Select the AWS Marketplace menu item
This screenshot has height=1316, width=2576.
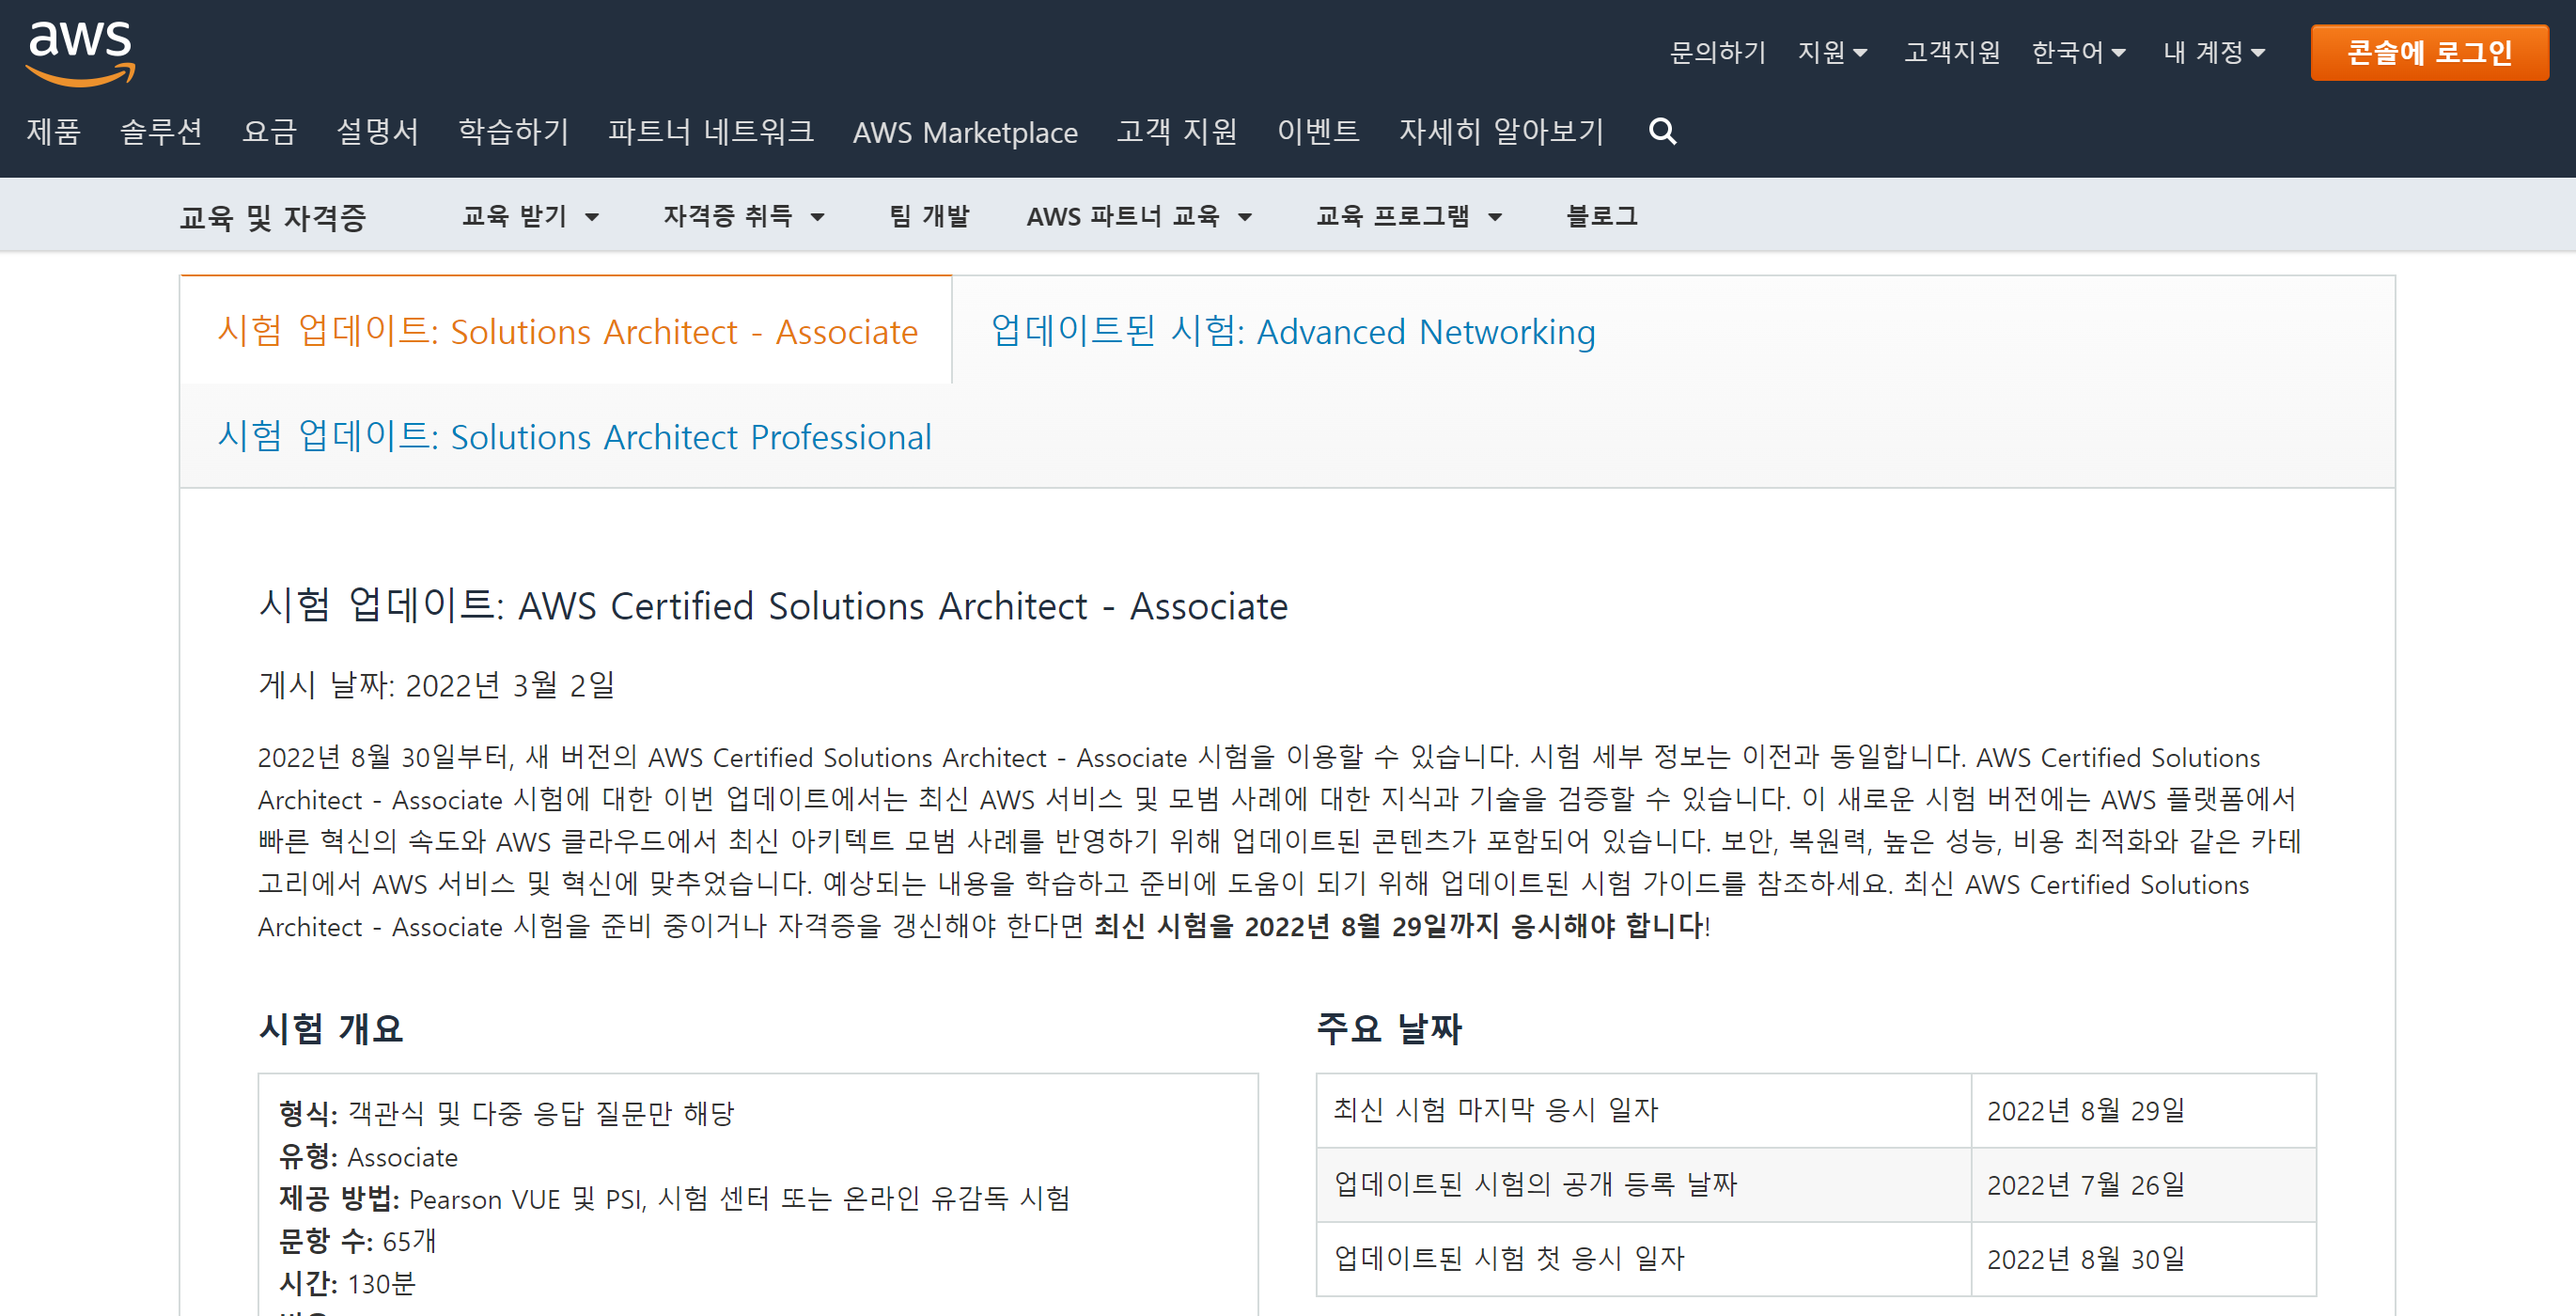coord(964,132)
